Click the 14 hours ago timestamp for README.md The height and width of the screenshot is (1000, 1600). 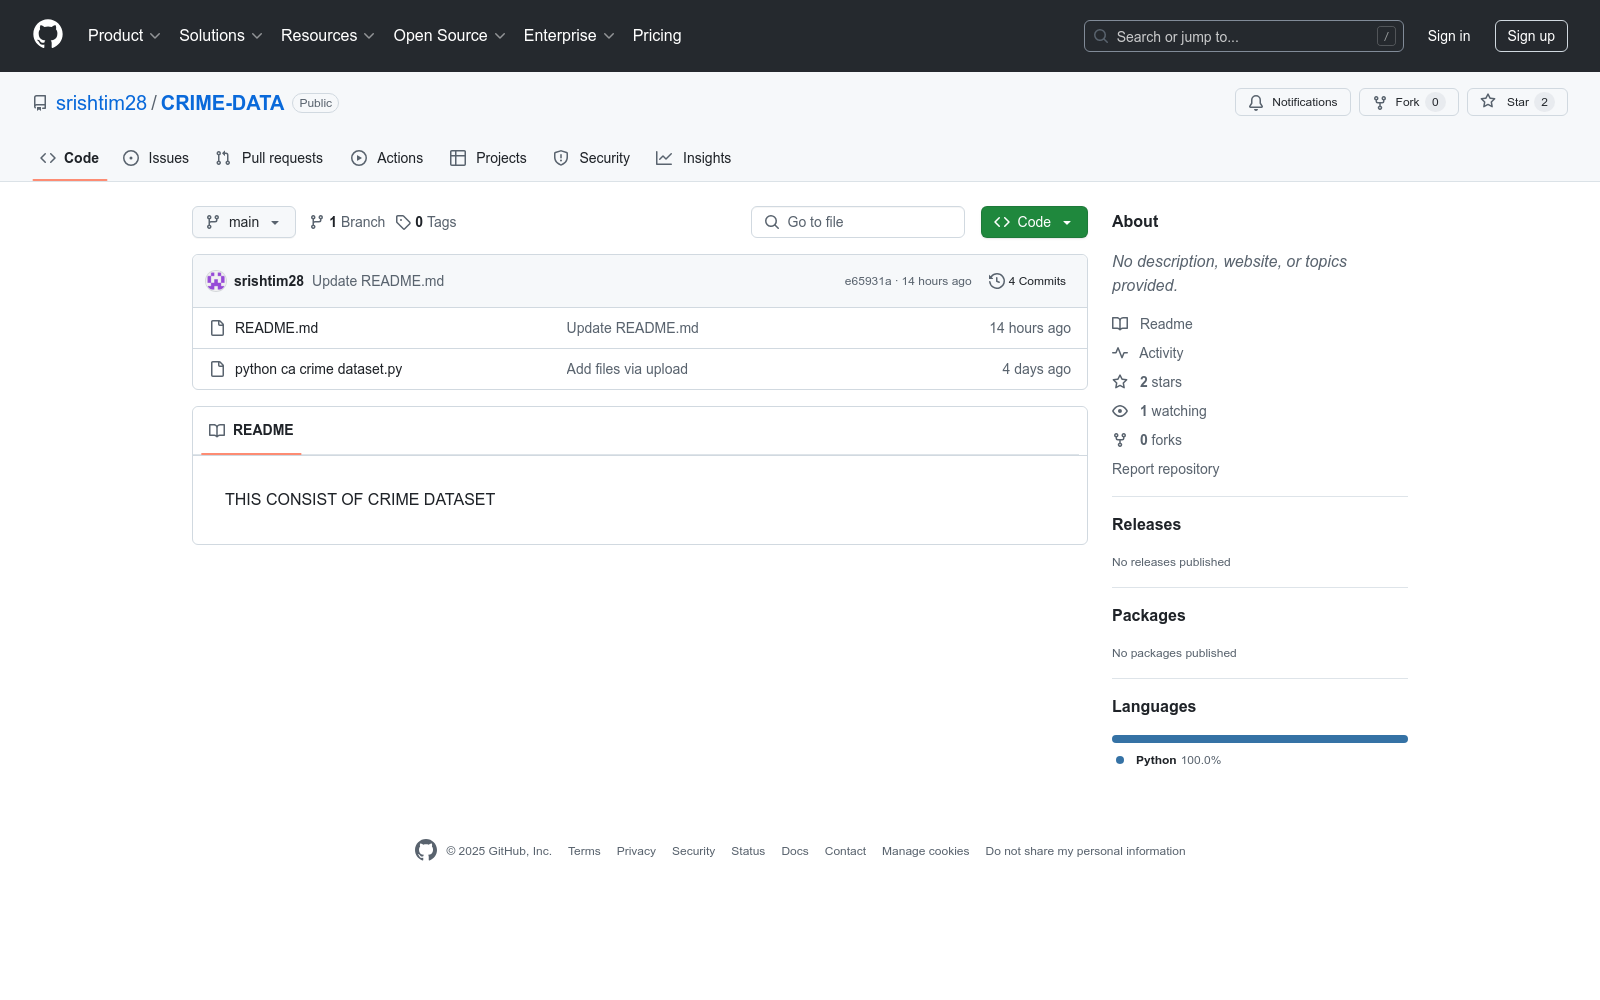pos(1030,328)
